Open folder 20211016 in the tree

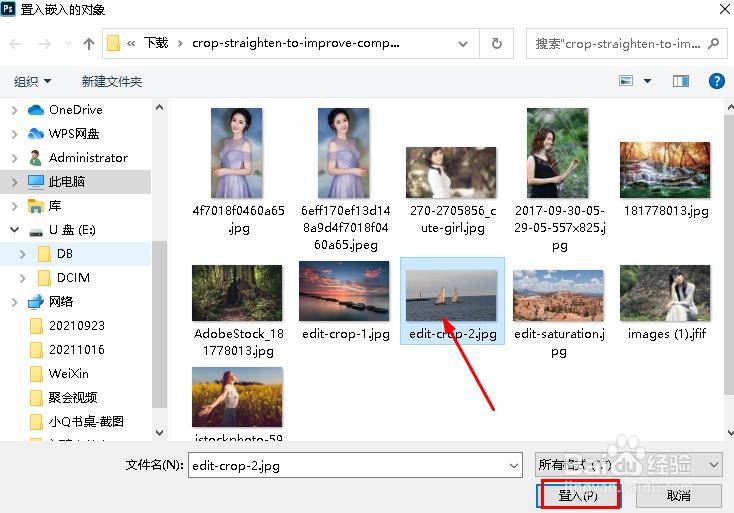(77, 349)
